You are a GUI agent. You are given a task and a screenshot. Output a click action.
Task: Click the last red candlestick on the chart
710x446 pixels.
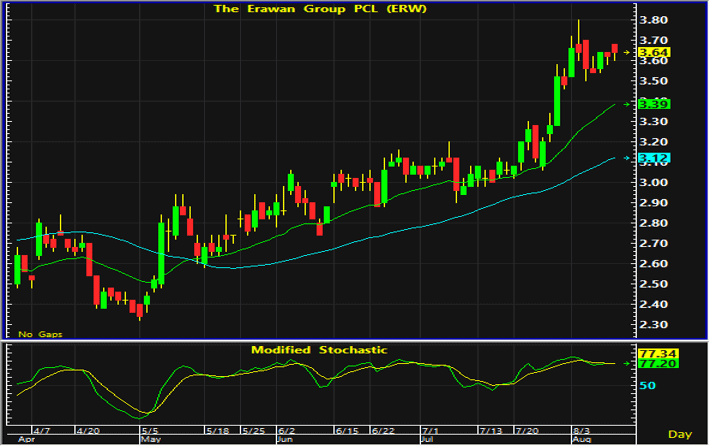[x=614, y=49]
